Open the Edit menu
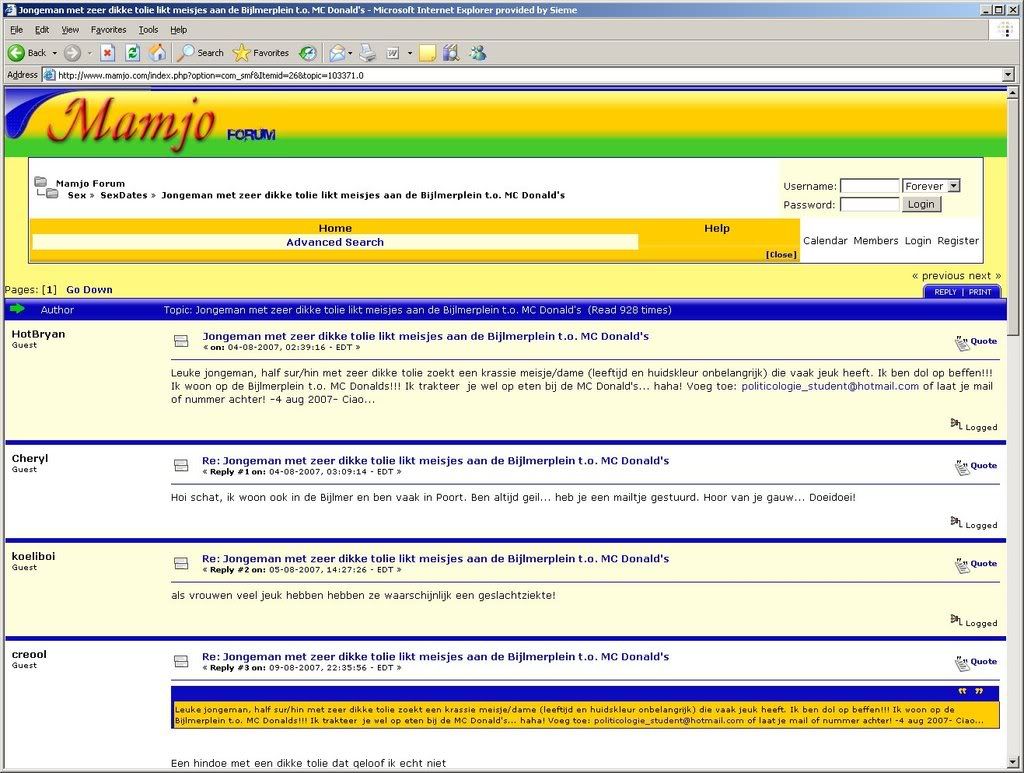1024x773 pixels. [42, 29]
